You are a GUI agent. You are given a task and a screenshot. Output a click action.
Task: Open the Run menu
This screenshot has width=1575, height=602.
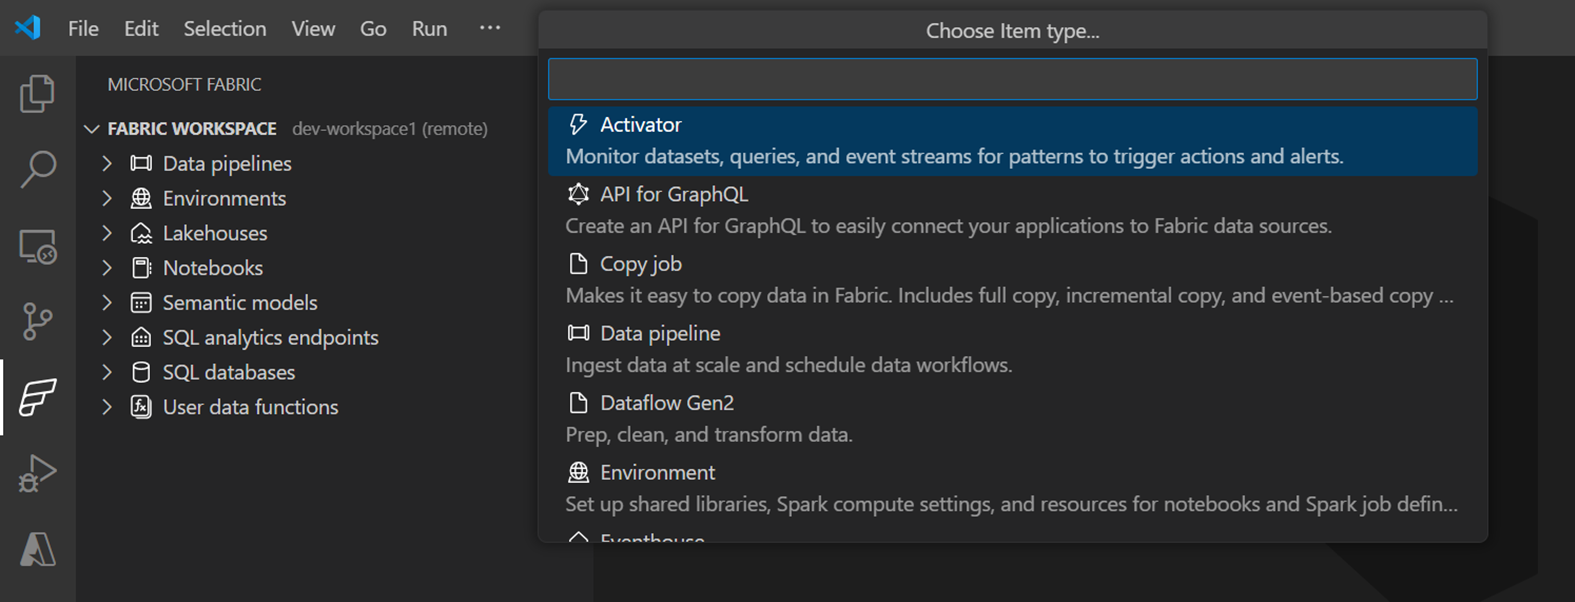click(x=429, y=28)
